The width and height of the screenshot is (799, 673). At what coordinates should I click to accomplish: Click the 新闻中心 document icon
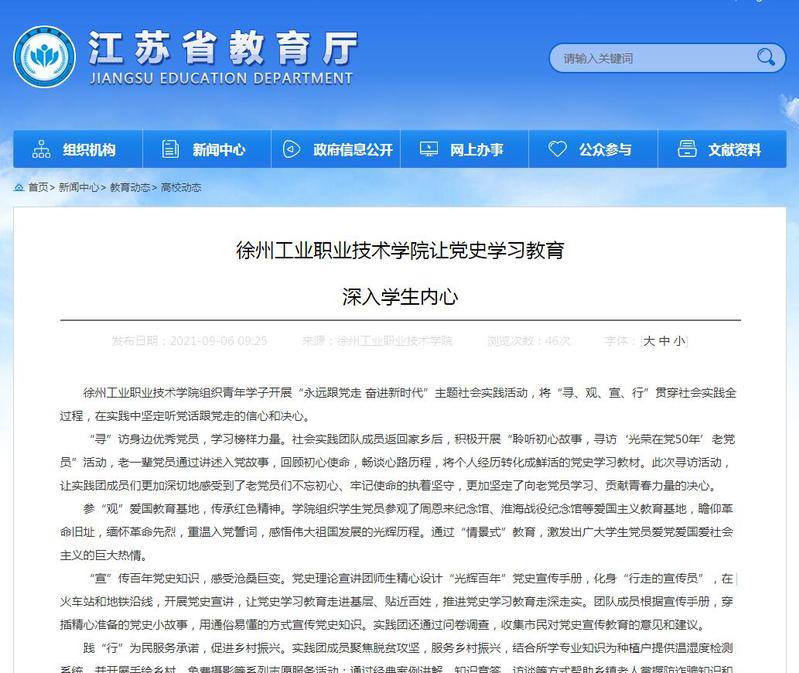[171, 150]
